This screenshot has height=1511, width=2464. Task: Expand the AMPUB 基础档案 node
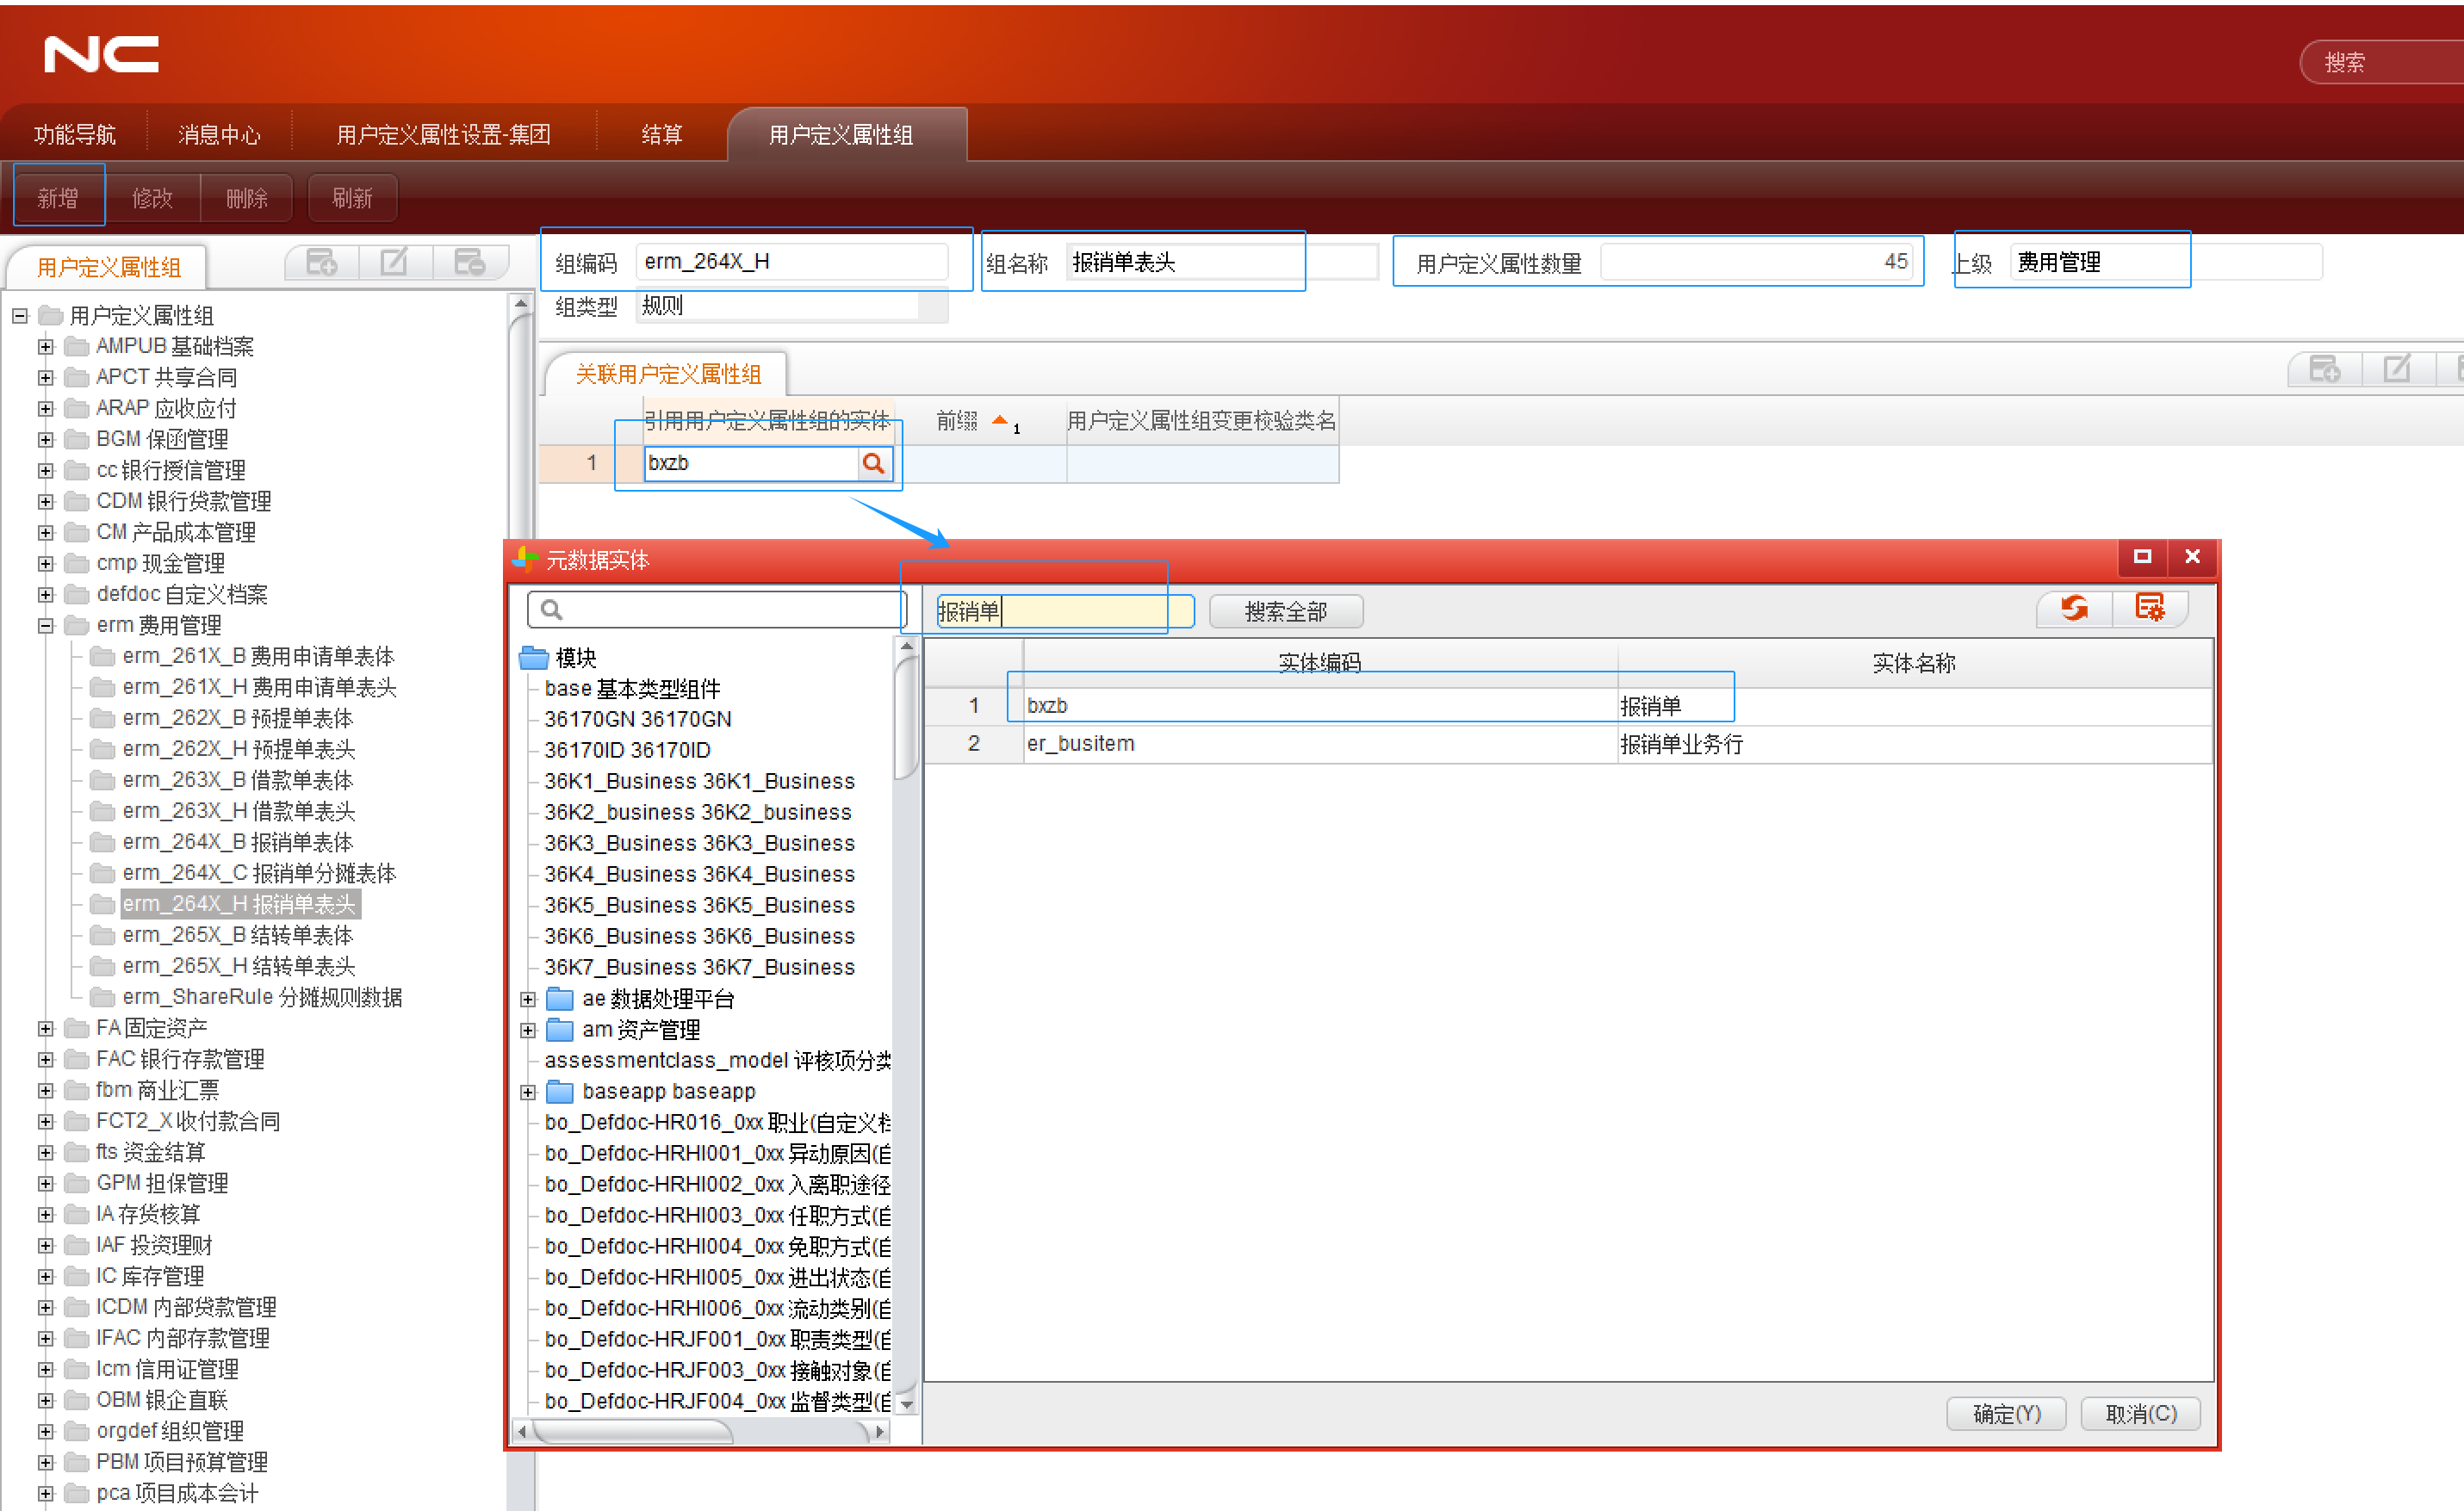click(45, 346)
